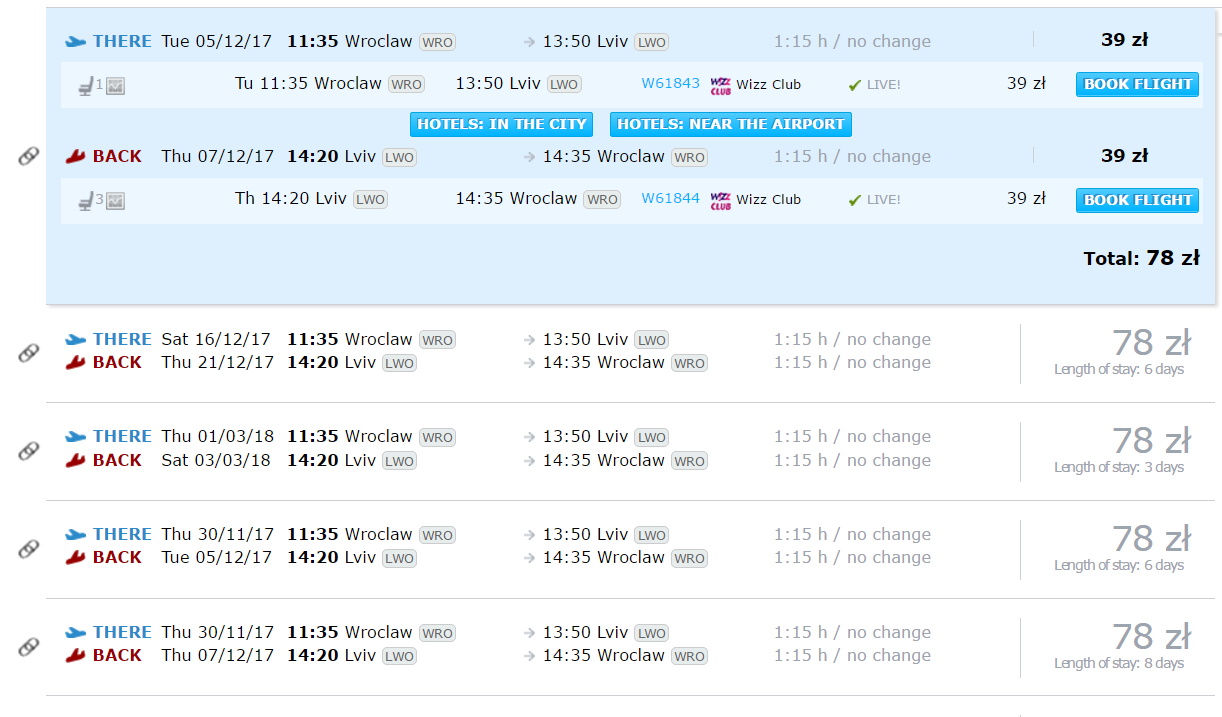This screenshot has height=717, width=1222.
Task: Select the Sat 03/03/18 return date
Action: coord(216,460)
